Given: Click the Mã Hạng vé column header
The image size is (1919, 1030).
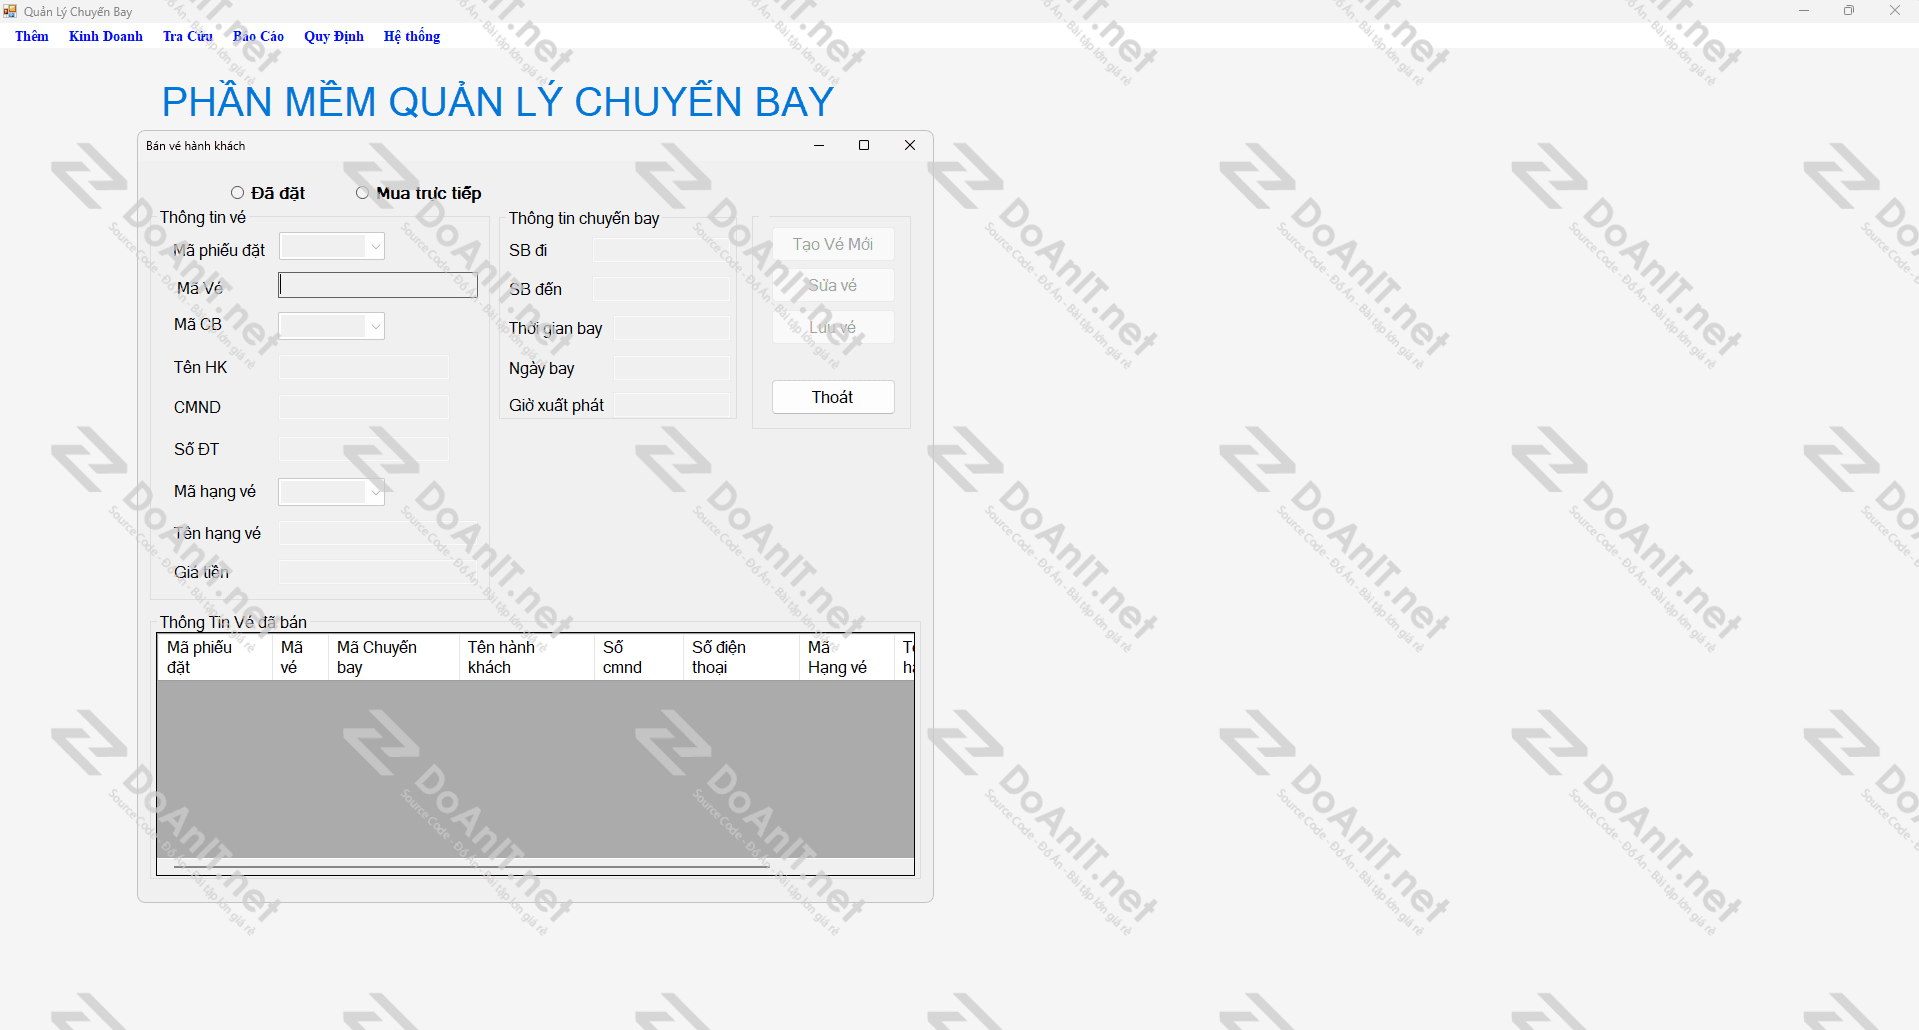Looking at the screenshot, I should tap(846, 657).
